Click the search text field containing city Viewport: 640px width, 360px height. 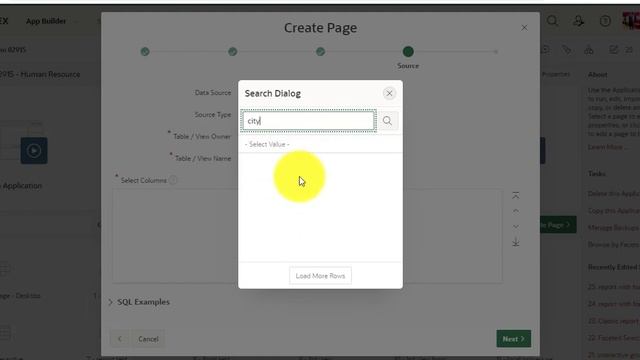pyautogui.click(x=308, y=121)
